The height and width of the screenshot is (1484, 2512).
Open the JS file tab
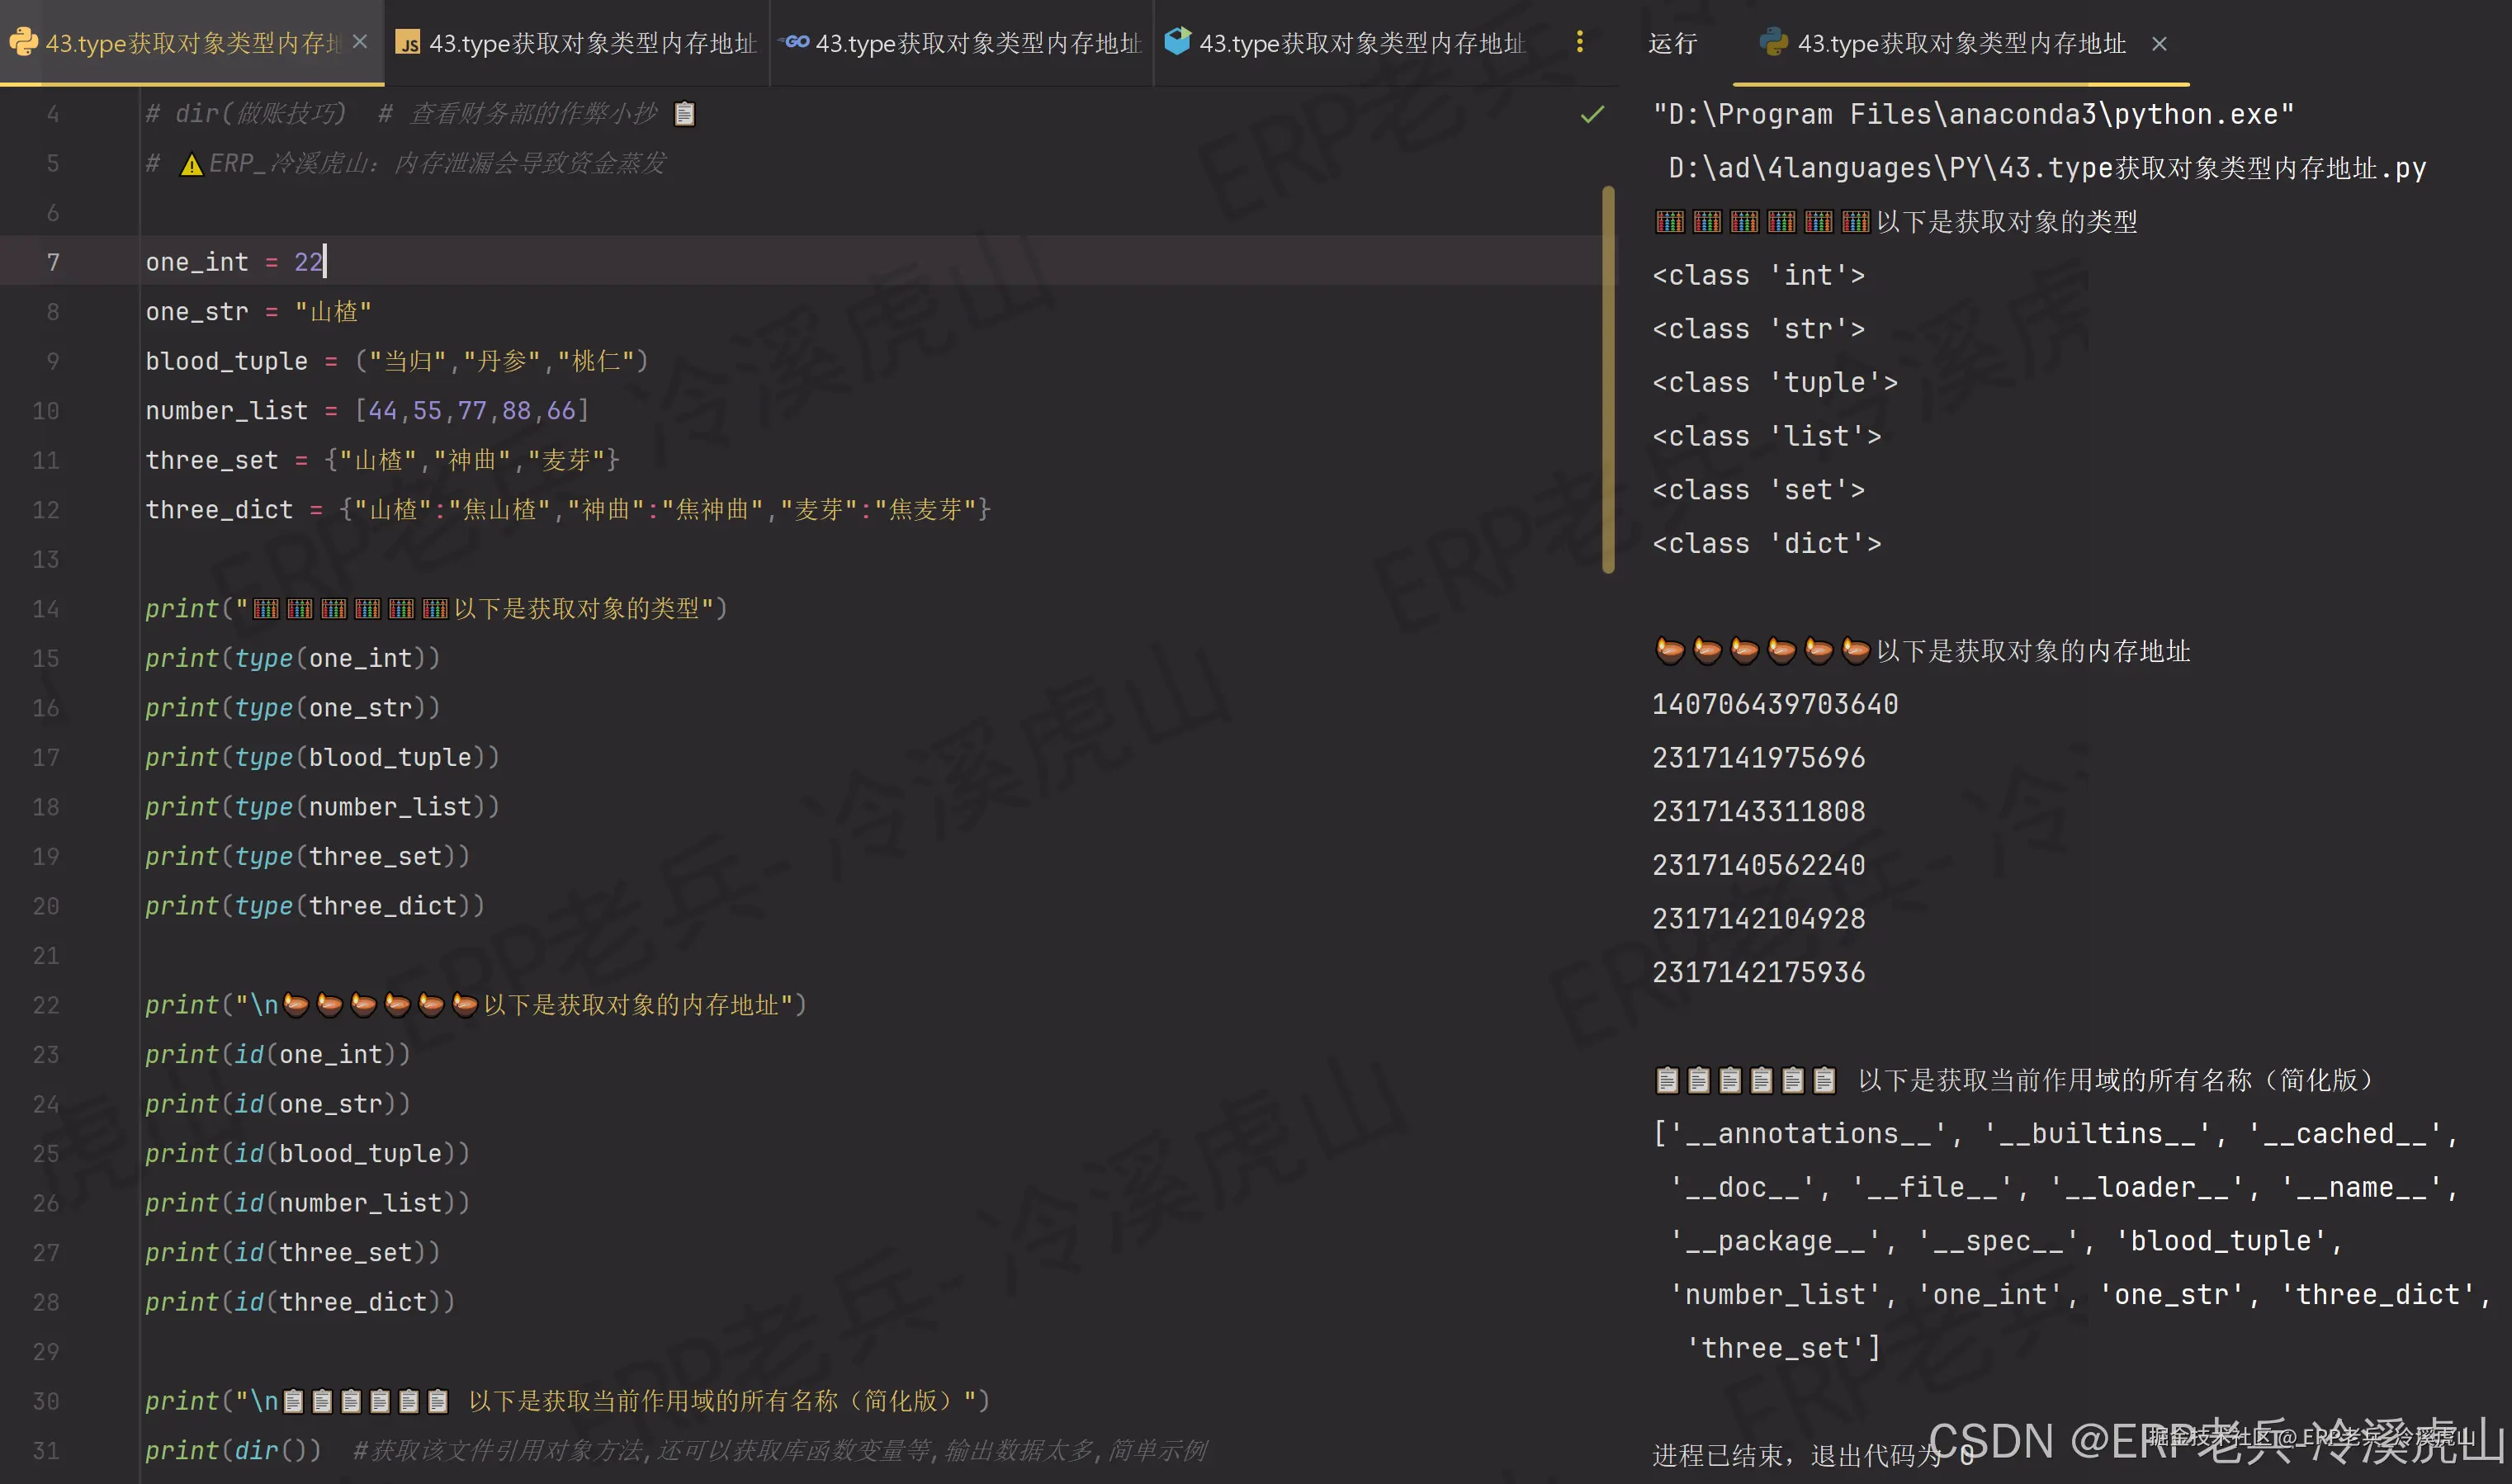pyautogui.click(x=577, y=43)
